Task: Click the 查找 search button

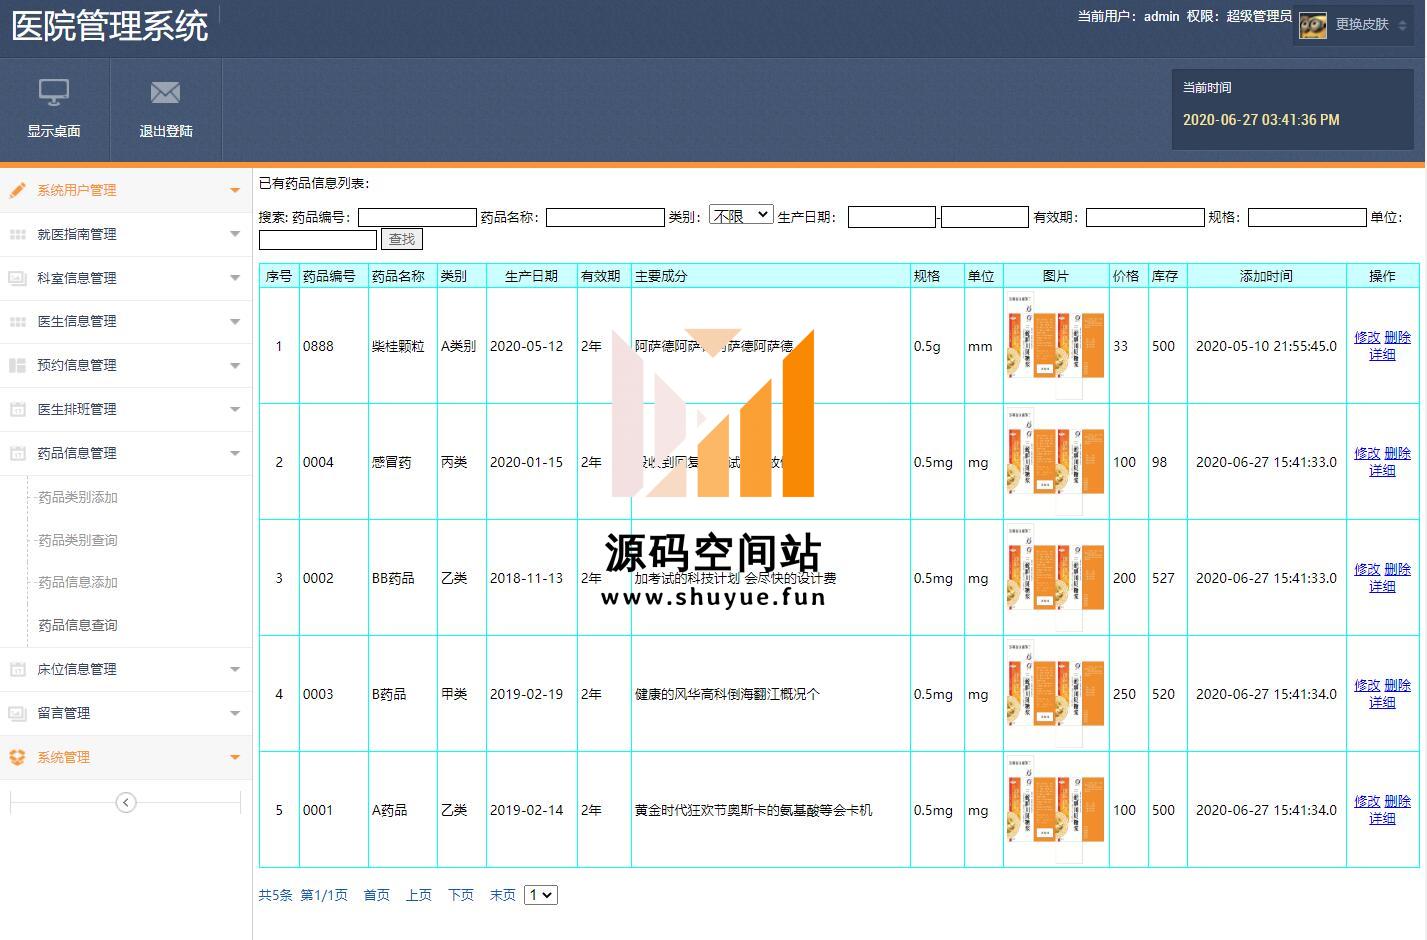Action: pos(402,239)
